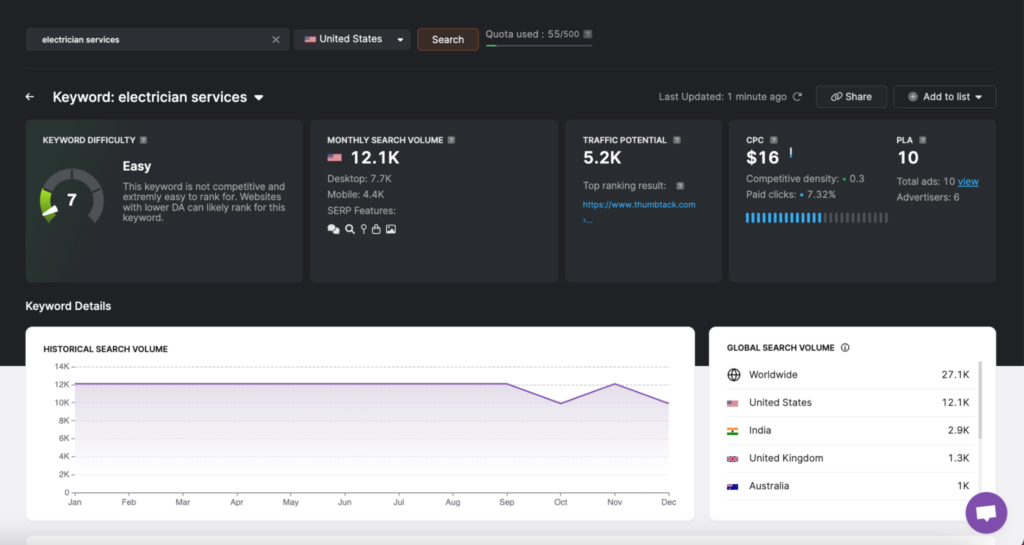Click the image pack SERP feature icon
Screen dimensions: 1024x545
click(391, 229)
